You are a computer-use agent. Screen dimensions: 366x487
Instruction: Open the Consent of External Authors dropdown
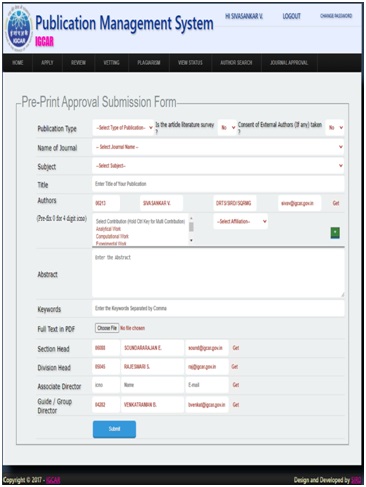[x=335, y=128]
